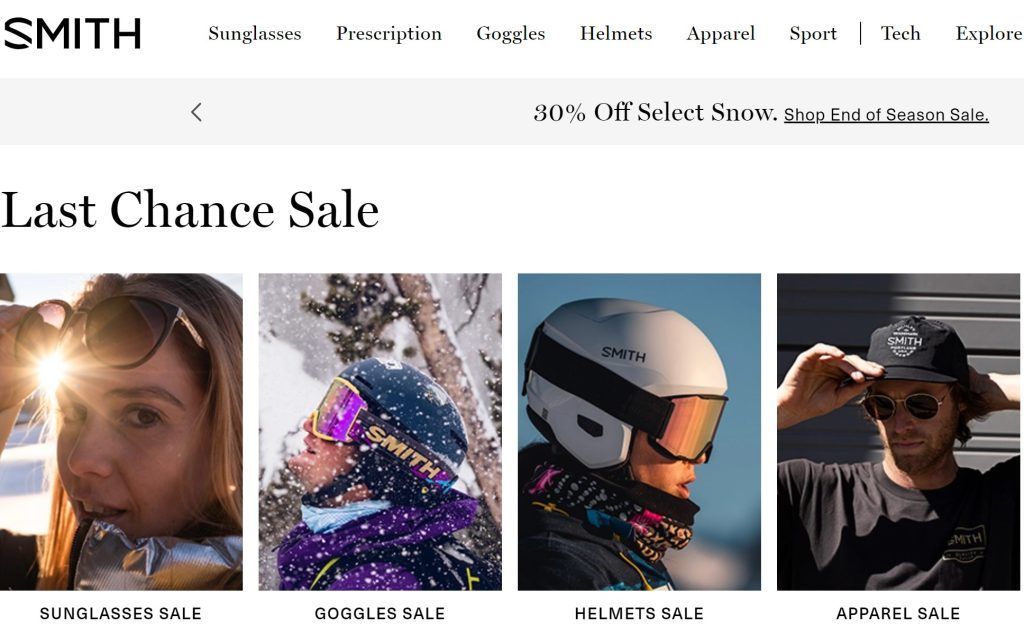Image resolution: width=1024 pixels, height=643 pixels.
Task: Open the Sport menu
Action: (812, 34)
